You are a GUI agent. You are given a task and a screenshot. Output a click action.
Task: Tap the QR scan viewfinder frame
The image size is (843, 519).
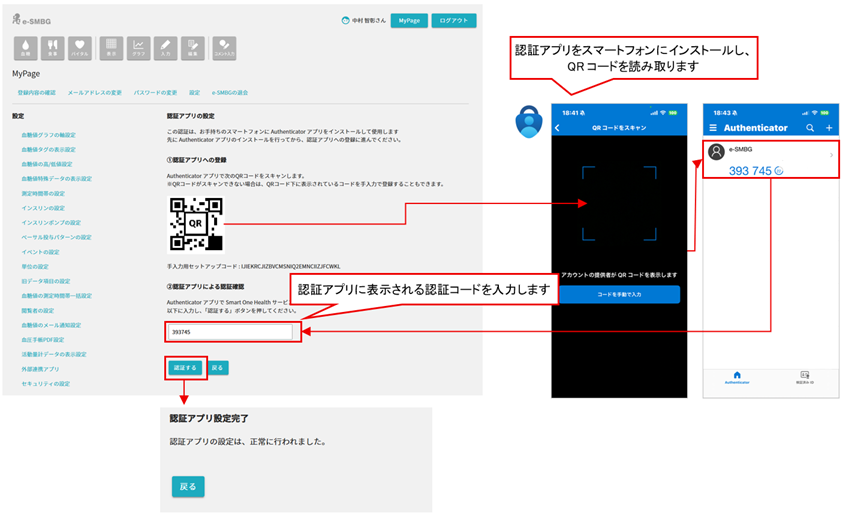(x=619, y=203)
